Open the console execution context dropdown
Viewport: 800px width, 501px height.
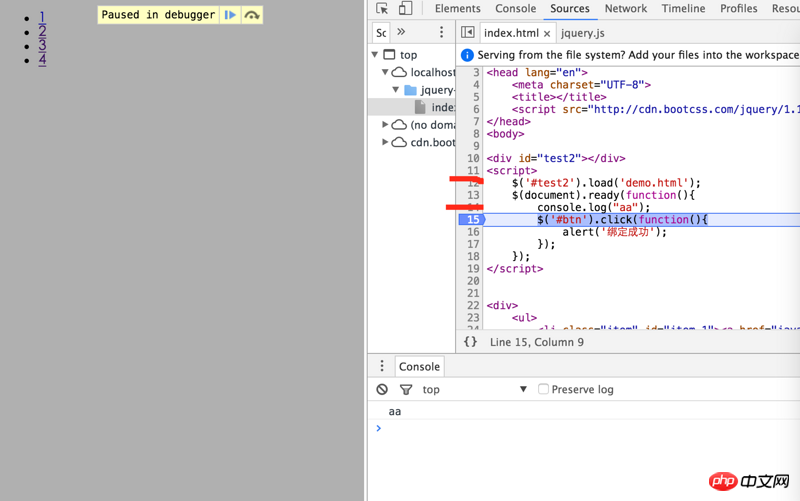(475, 389)
